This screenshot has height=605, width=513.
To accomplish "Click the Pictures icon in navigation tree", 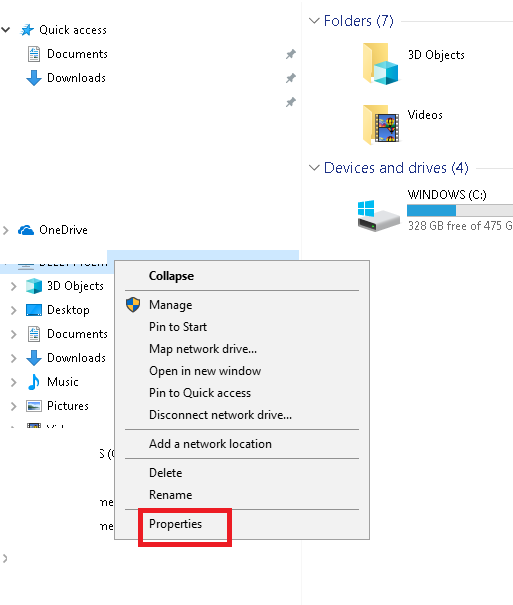I will pos(34,406).
